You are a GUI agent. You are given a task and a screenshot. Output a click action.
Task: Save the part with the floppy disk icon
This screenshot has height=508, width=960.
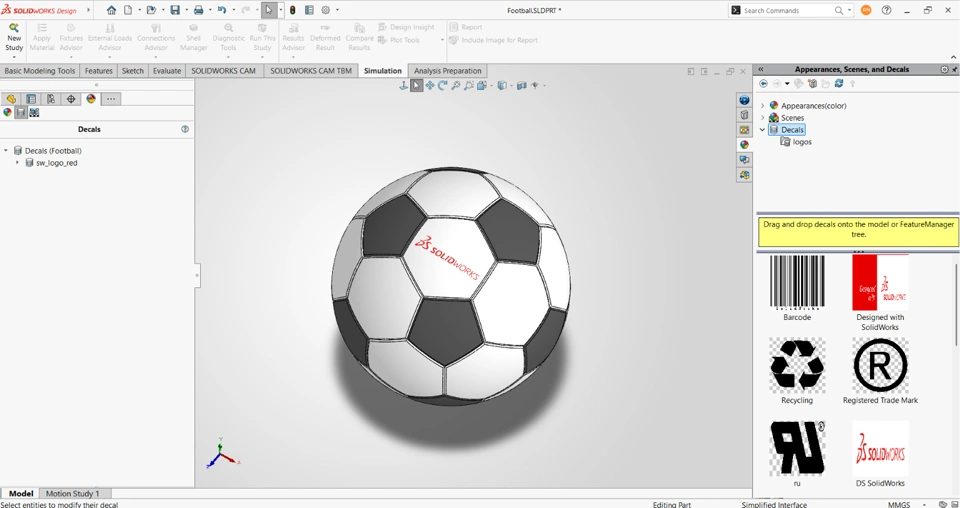click(175, 10)
